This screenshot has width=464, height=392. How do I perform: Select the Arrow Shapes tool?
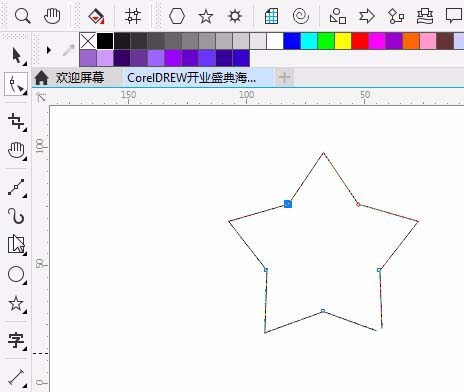coord(367,16)
